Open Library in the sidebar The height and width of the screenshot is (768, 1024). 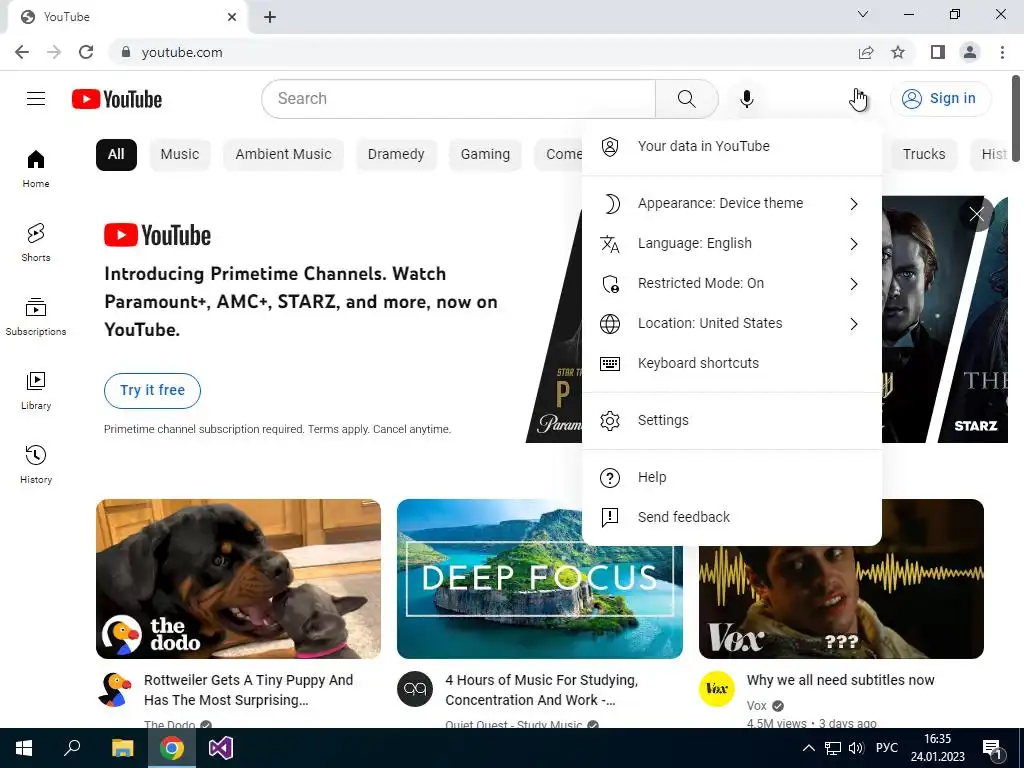click(x=36, y=391)
